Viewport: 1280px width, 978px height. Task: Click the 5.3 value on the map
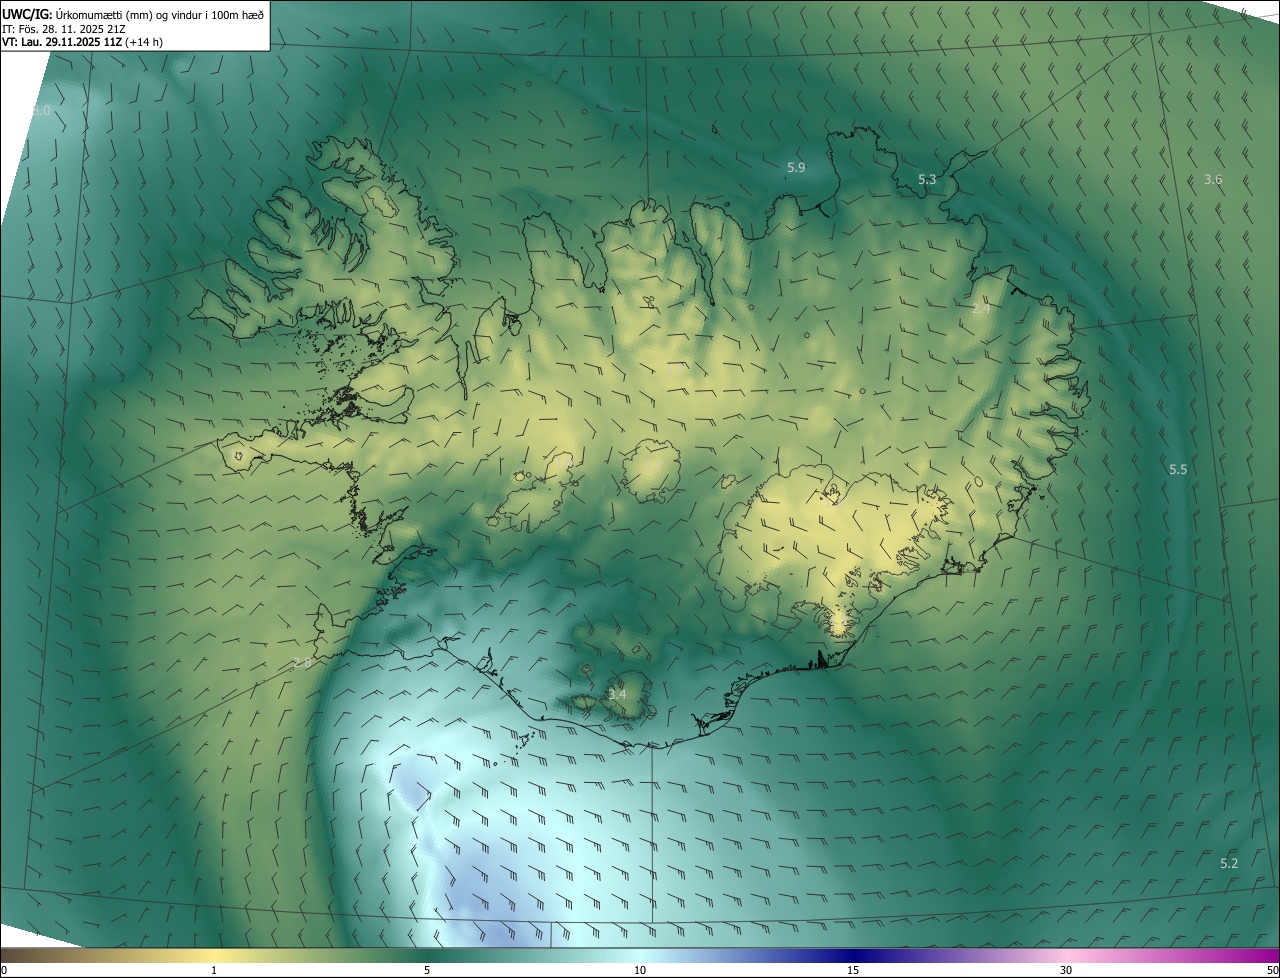927,180
